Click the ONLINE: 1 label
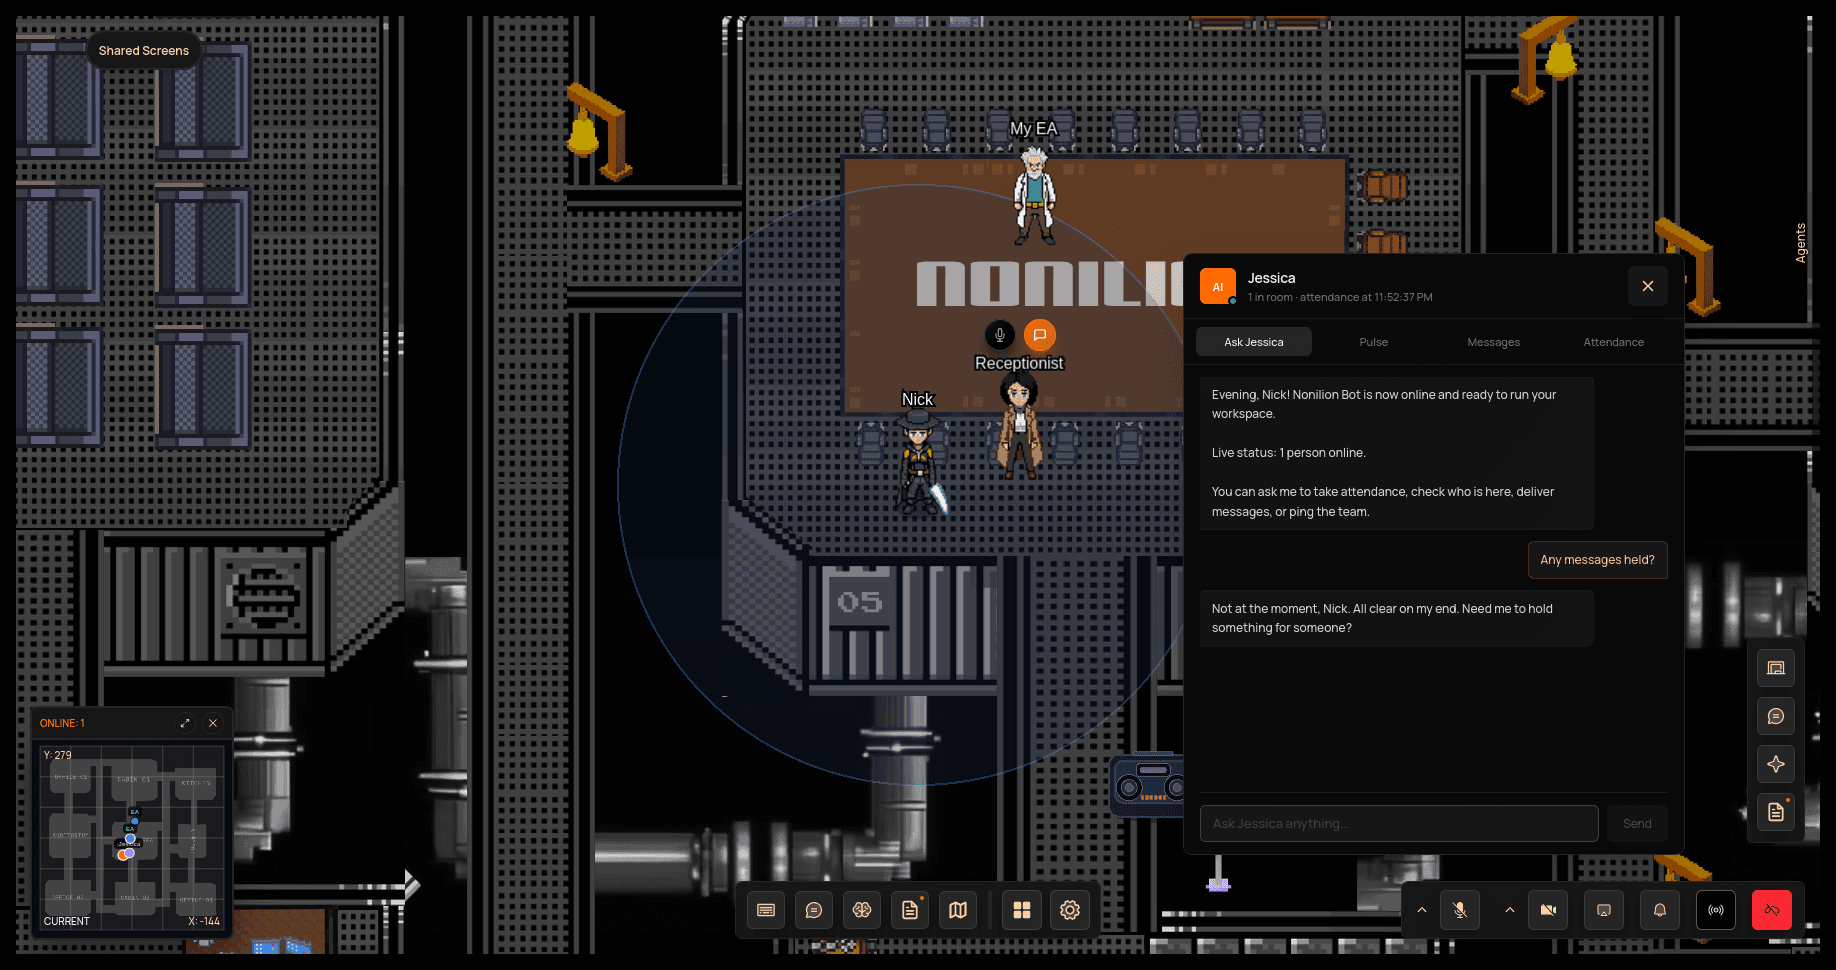 (62, 723)
